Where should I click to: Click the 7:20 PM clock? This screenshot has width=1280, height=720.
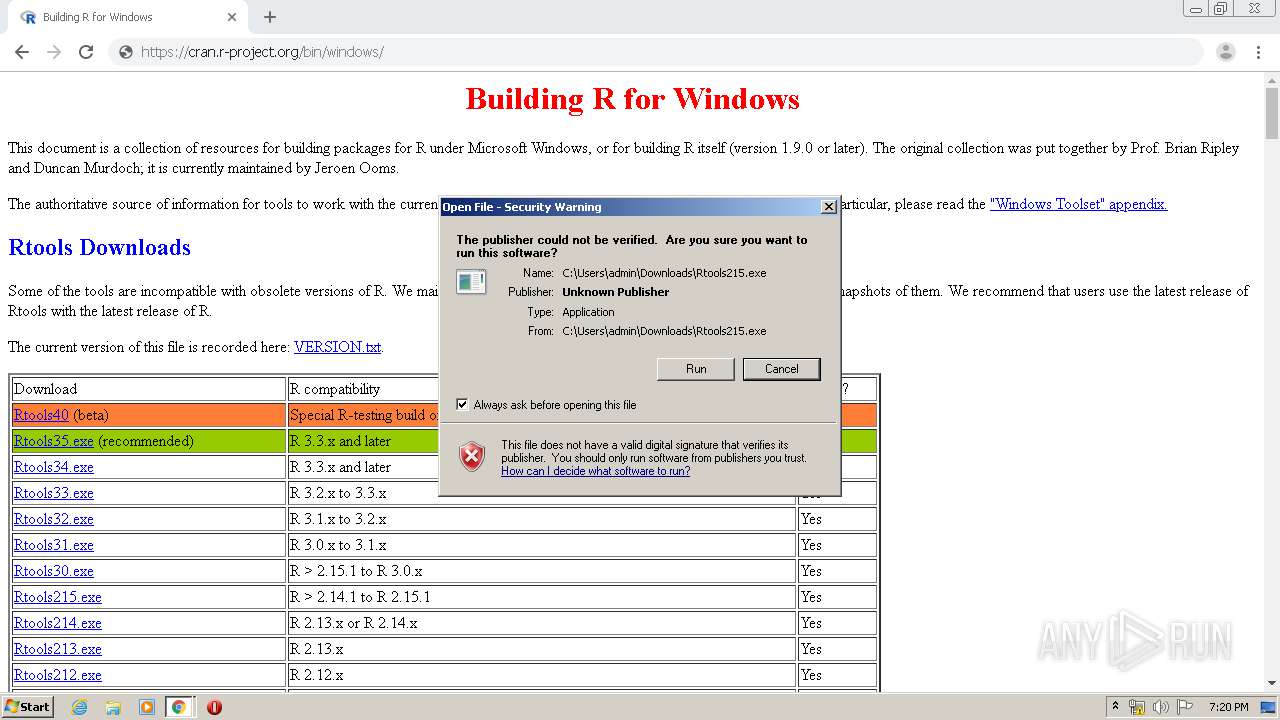[x=1229, y=707]
